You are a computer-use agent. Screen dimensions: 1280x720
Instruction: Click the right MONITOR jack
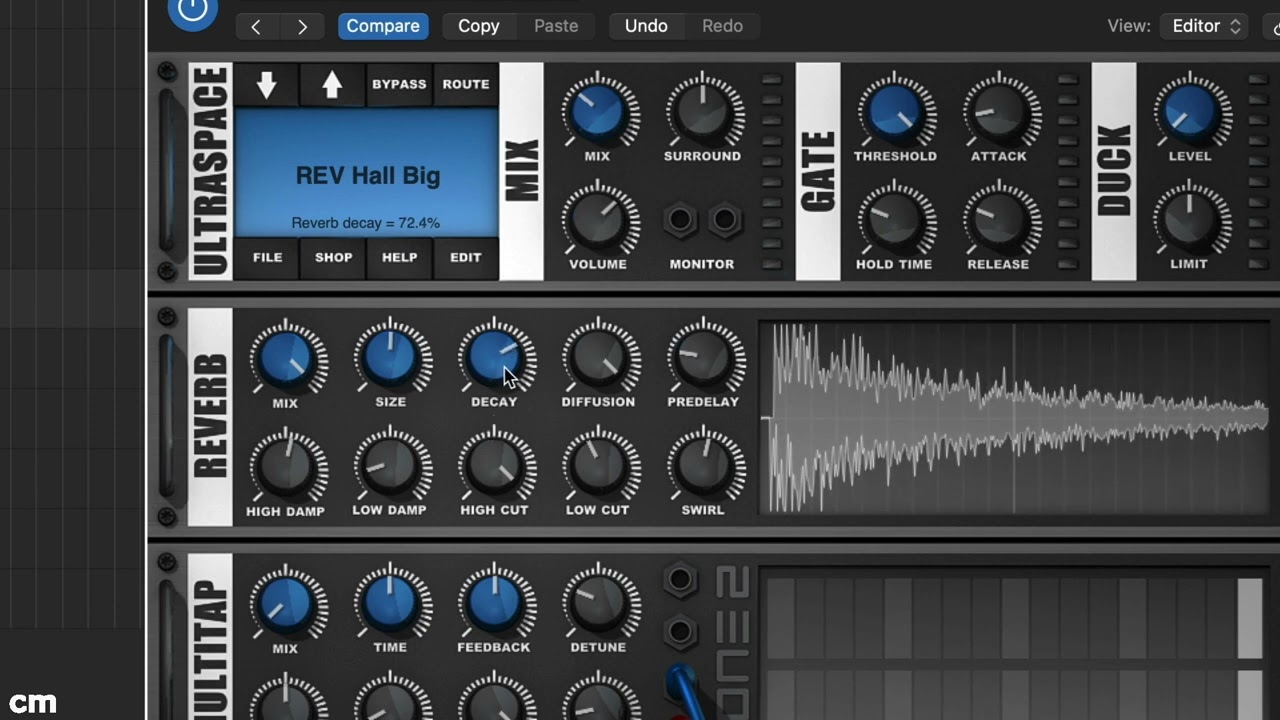tap(725, 220)
